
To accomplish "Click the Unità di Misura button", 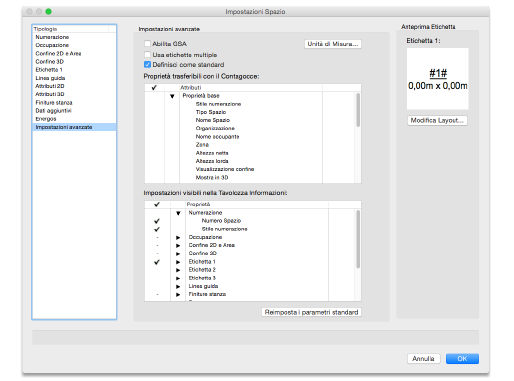I will (333, 44).
